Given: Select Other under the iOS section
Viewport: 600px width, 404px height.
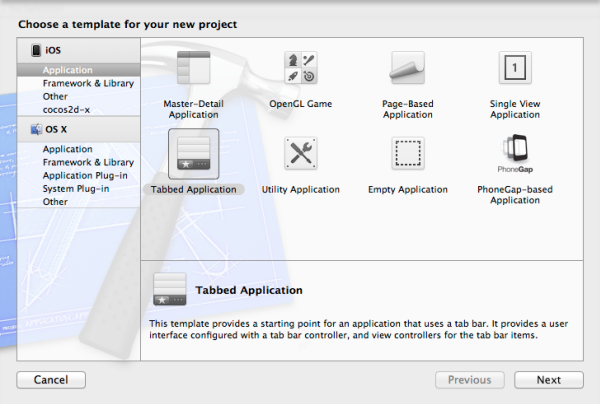Looking at the screenshot, I should pyautogui.click(x=56, y=97).
